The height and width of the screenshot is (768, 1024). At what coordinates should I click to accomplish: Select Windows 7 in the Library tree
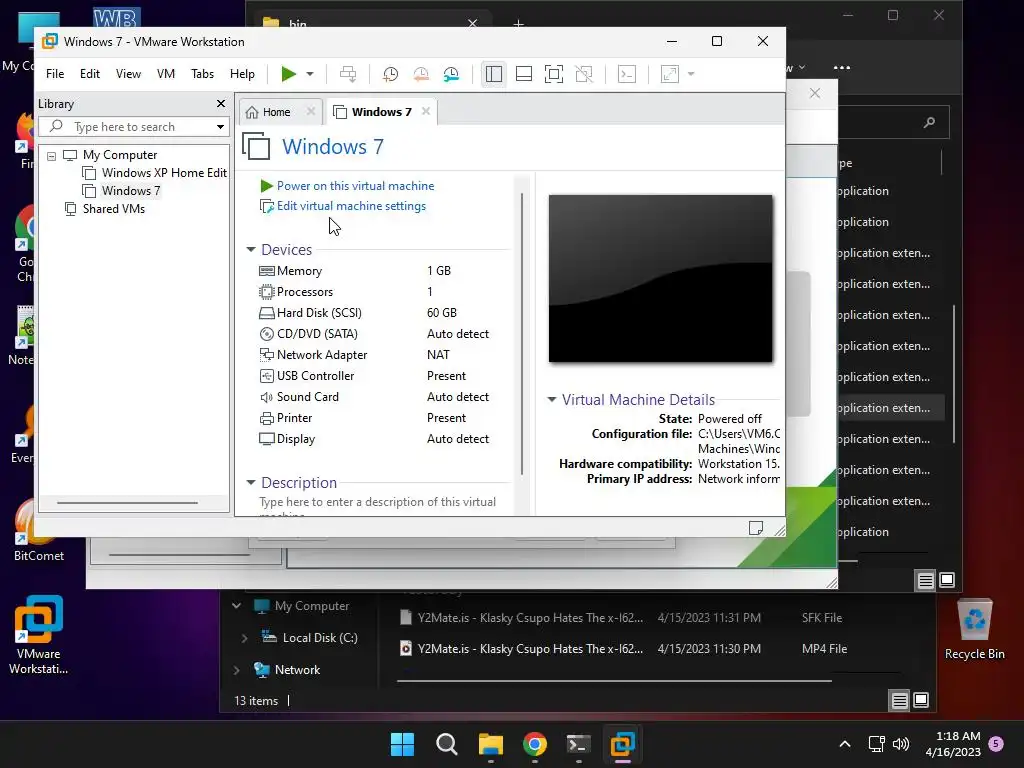pyautogui.click(x=121, y=191)
